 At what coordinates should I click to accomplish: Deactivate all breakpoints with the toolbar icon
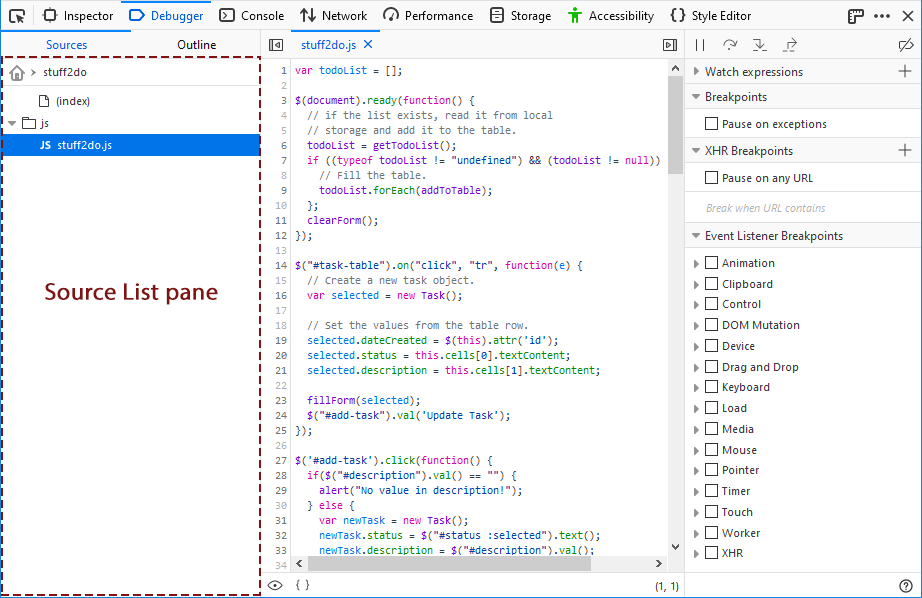tap(906, 44)
